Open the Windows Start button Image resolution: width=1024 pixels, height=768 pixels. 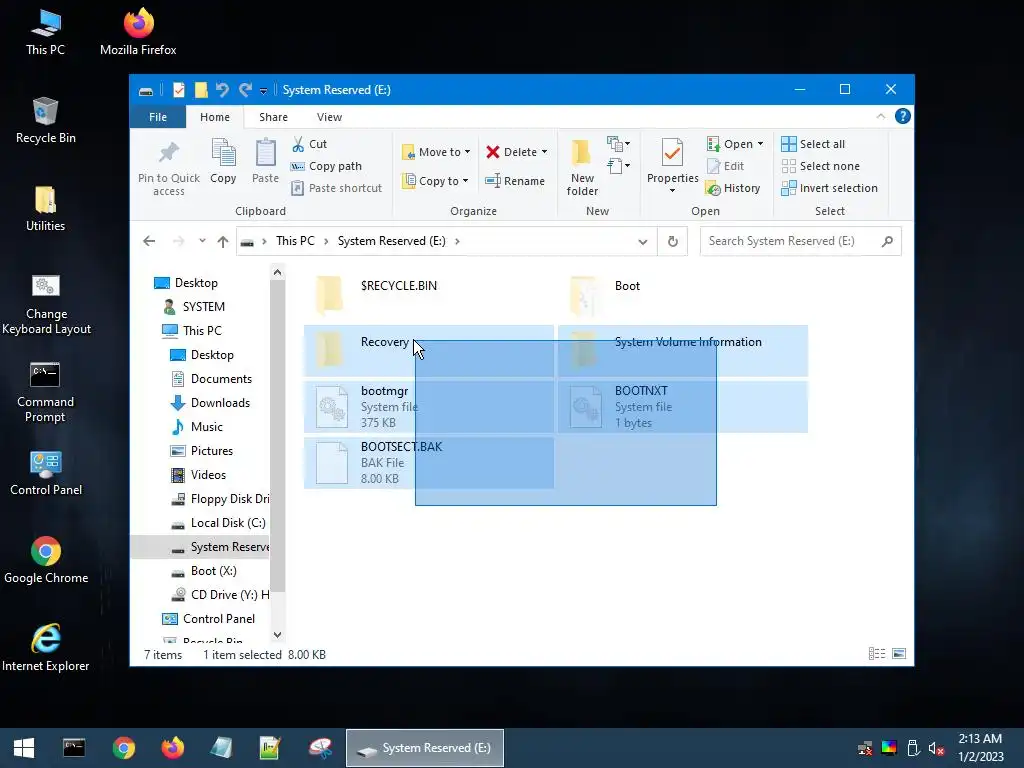point(24,748)
